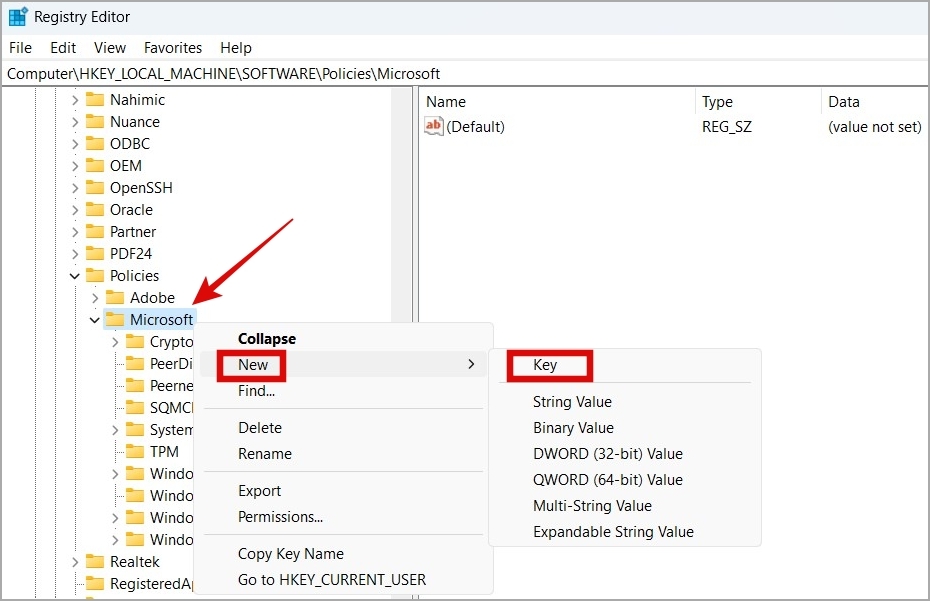Click the ODBC folder icon

(x=95, y=143)
